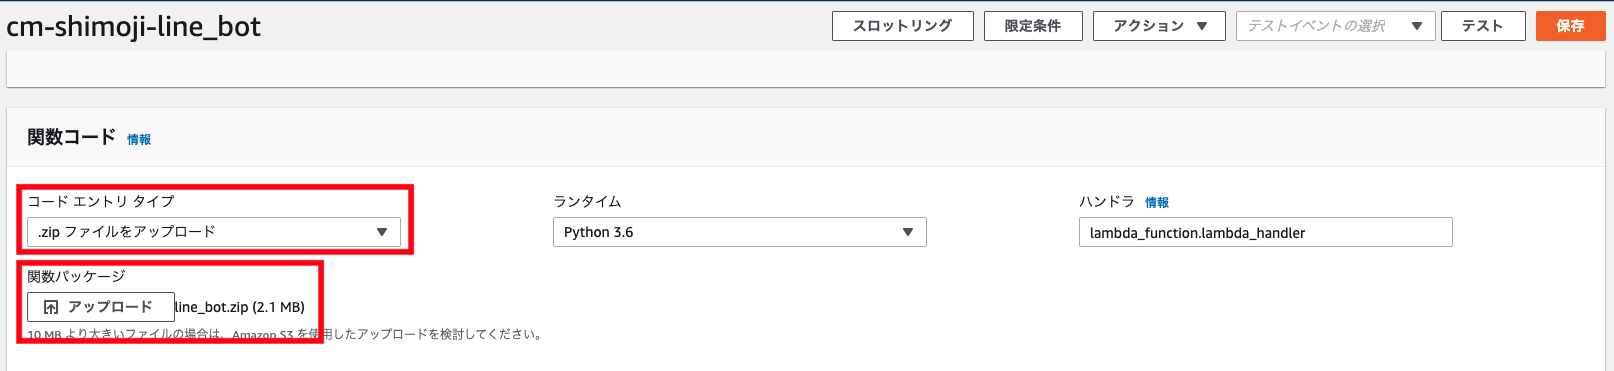
Task: Click the cm-shimoji-line_bot function title
Action: click(x=134, y=27)
